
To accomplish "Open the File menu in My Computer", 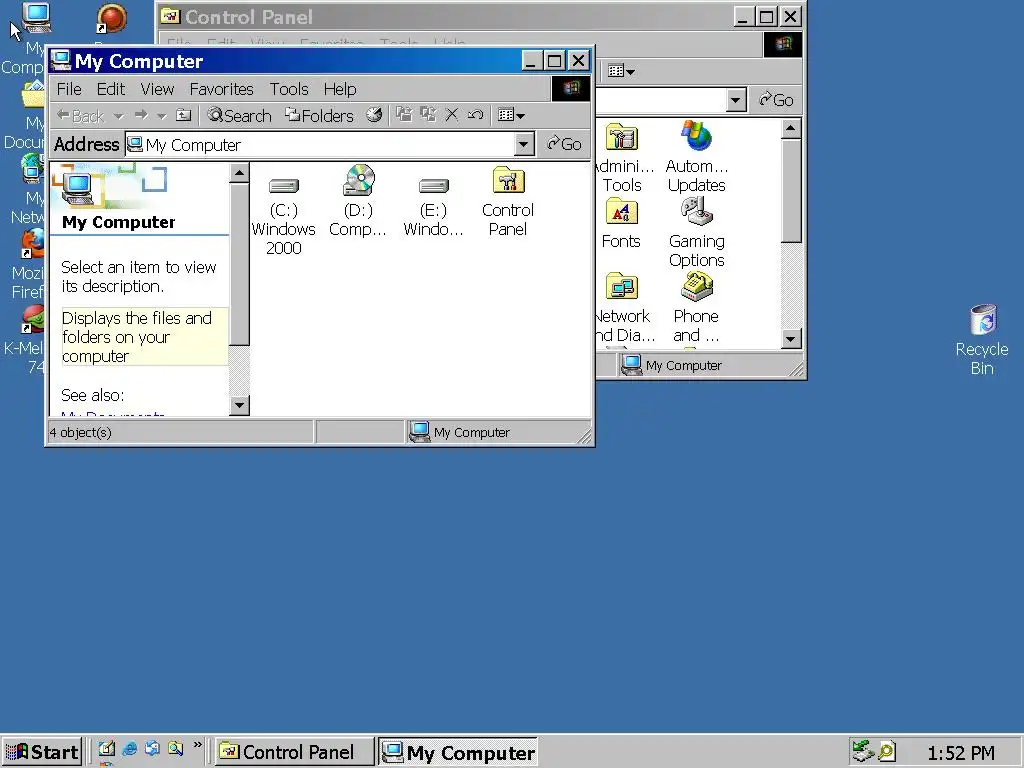I will coord(69,89).
